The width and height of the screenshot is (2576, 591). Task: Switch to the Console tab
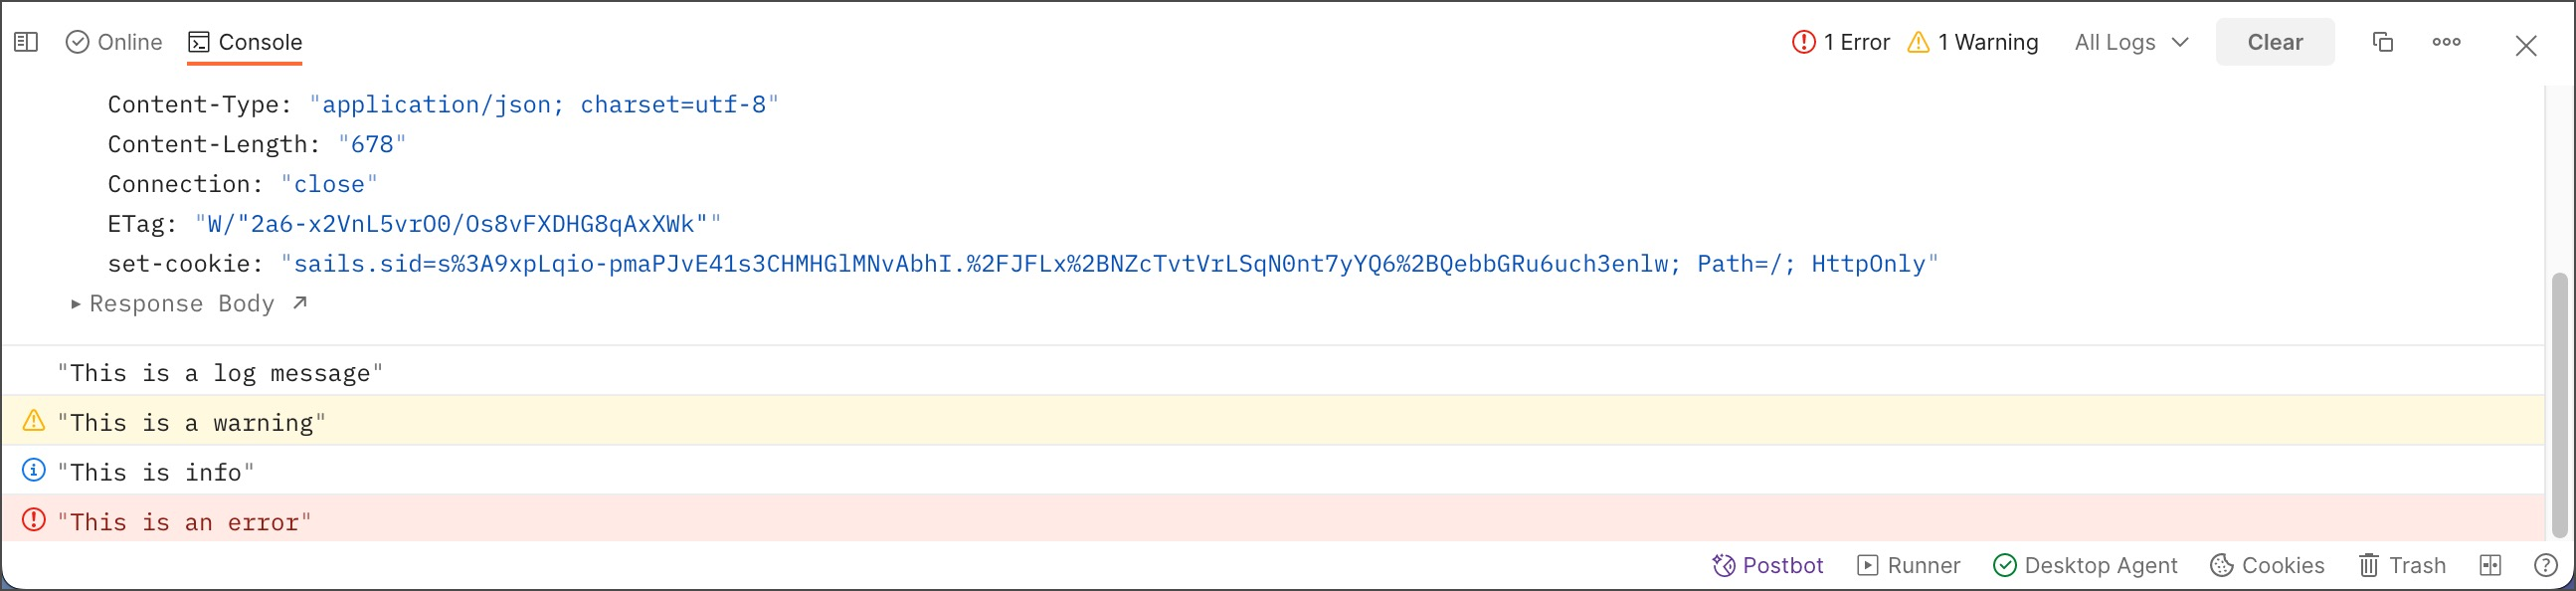245,42
